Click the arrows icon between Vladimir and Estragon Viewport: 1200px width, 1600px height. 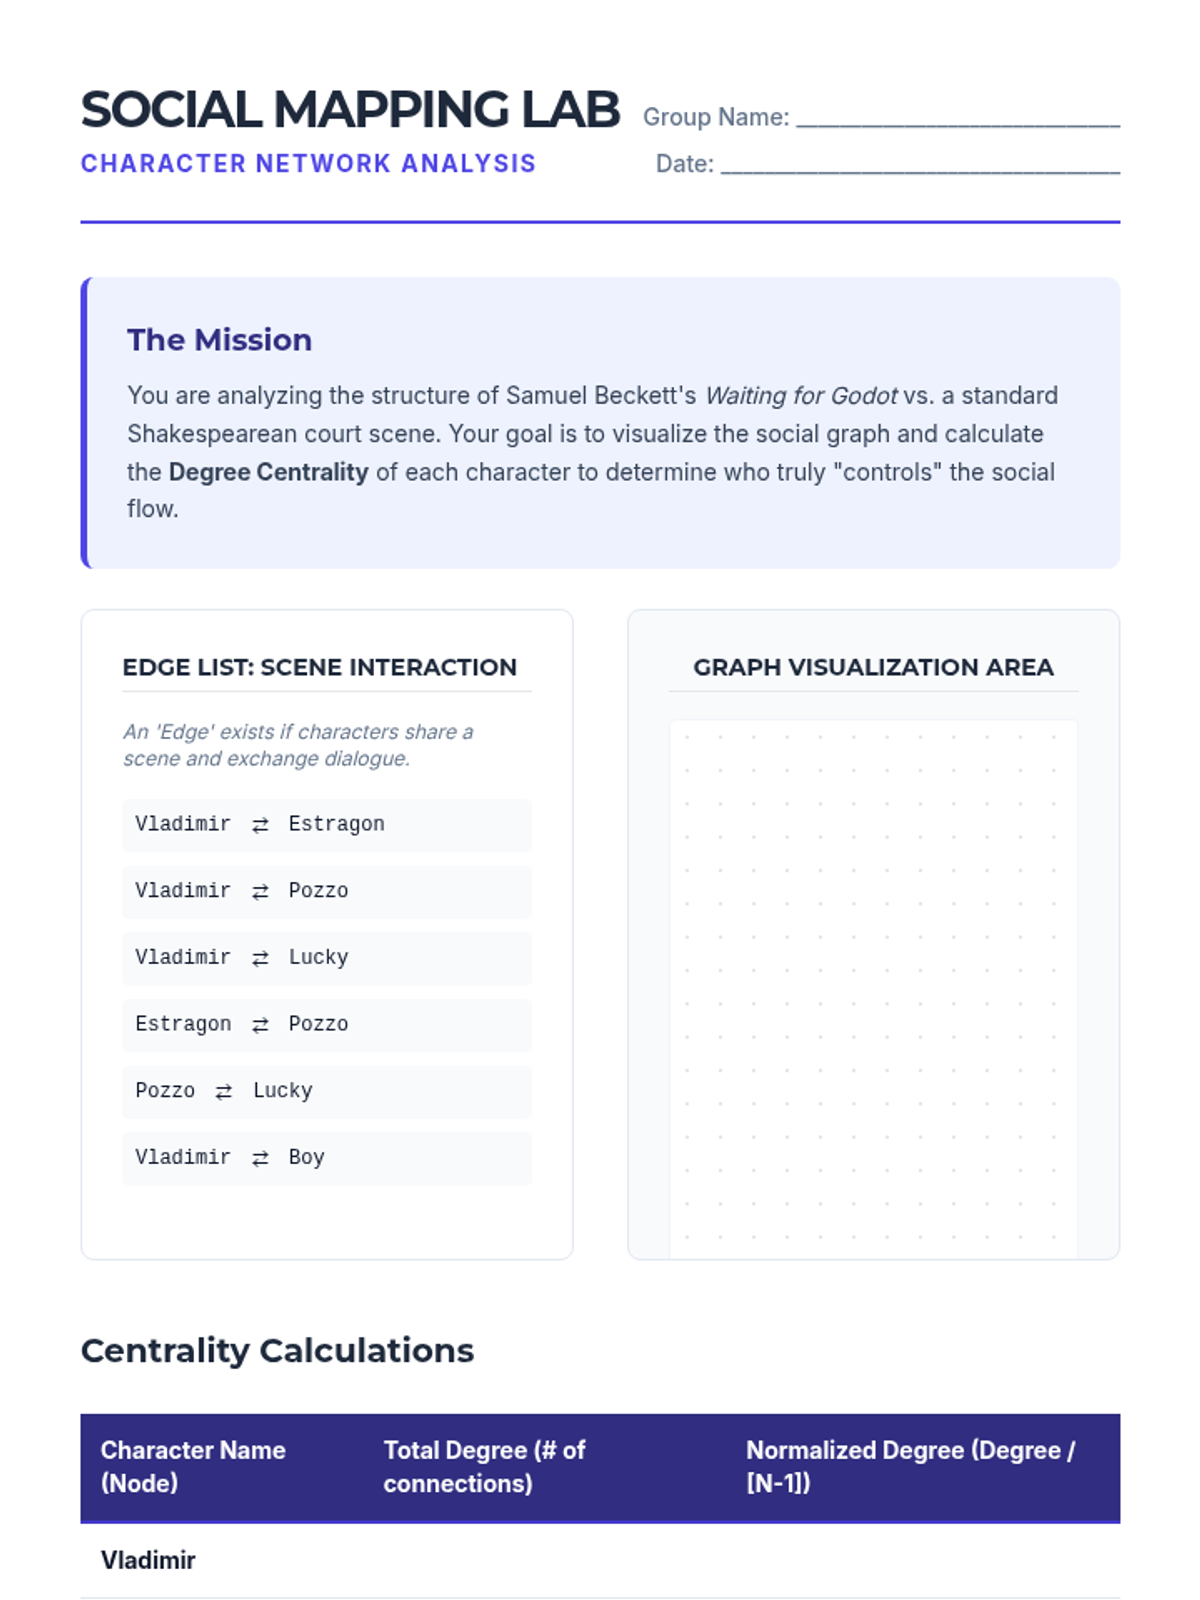260,825
